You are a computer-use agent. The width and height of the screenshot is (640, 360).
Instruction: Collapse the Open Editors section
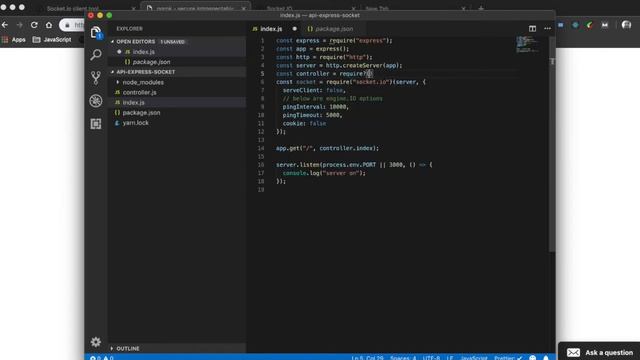click(112, 42)
